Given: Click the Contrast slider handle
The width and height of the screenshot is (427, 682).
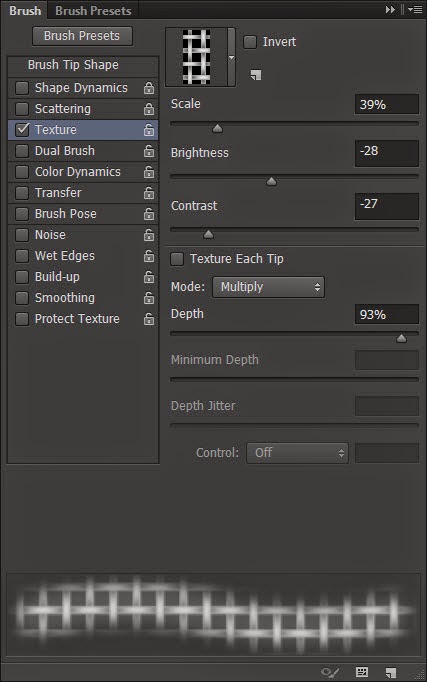Looking at the screenshot, I should point(208,234).
